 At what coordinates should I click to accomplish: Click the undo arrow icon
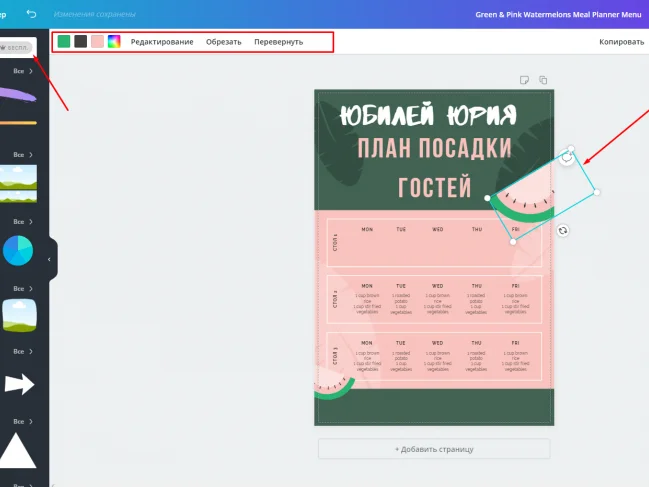pyautogui.click(x=32, y=14)
